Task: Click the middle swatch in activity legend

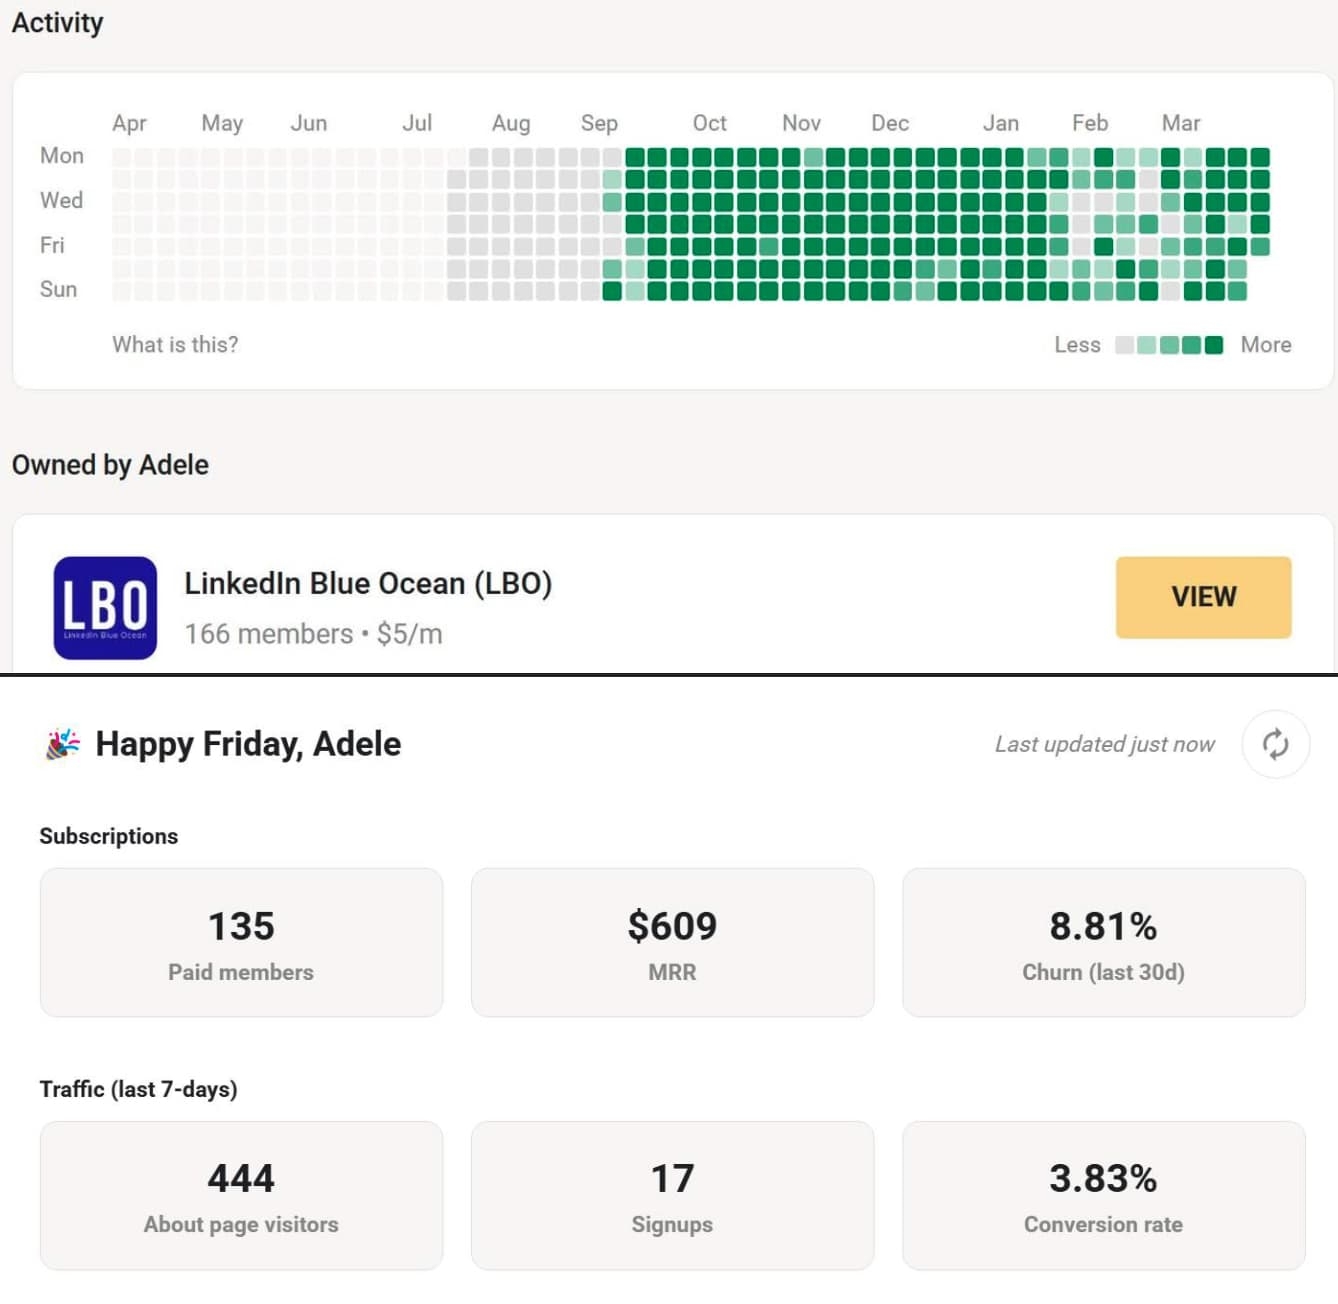Action: pyautogui.click(x=1169, y=345)
